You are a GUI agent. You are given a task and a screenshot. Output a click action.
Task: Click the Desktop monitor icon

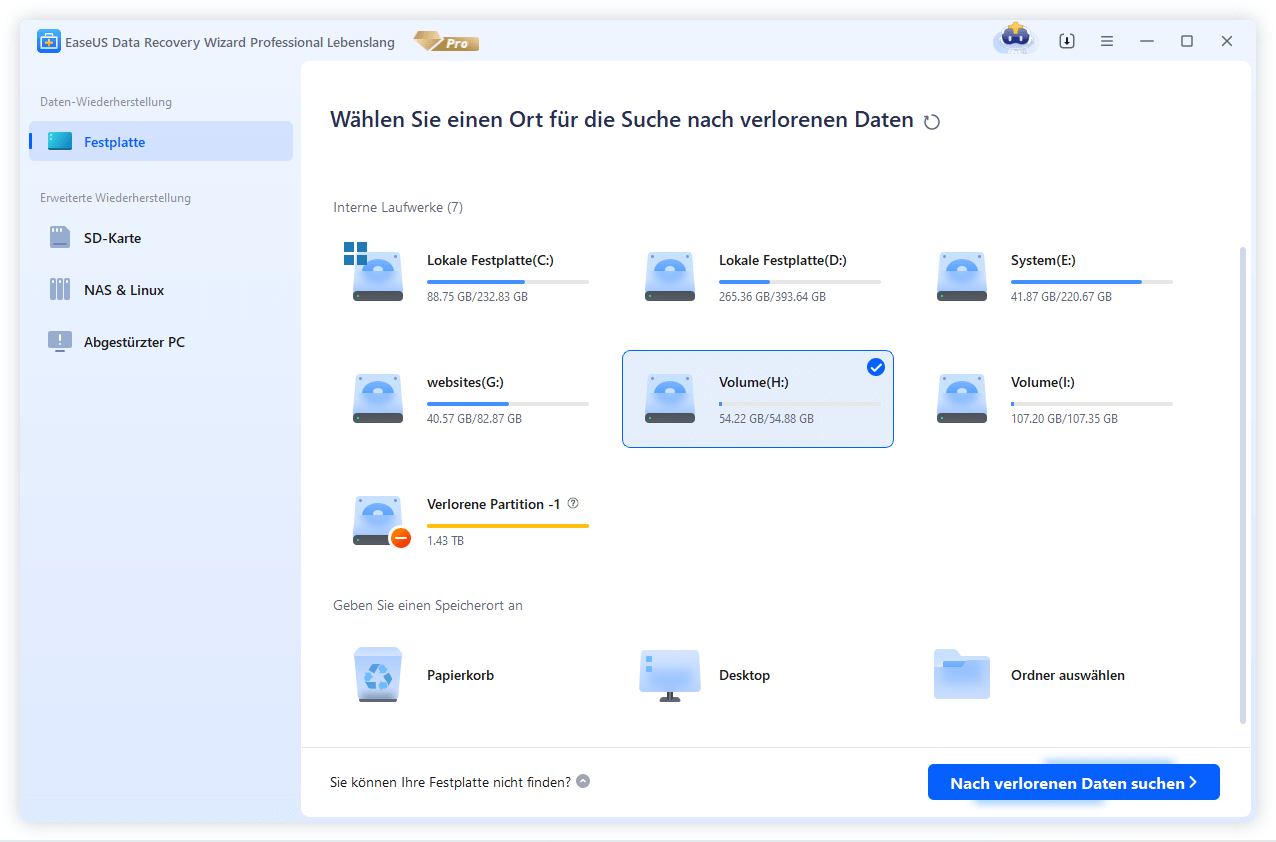tap(670, 675)
